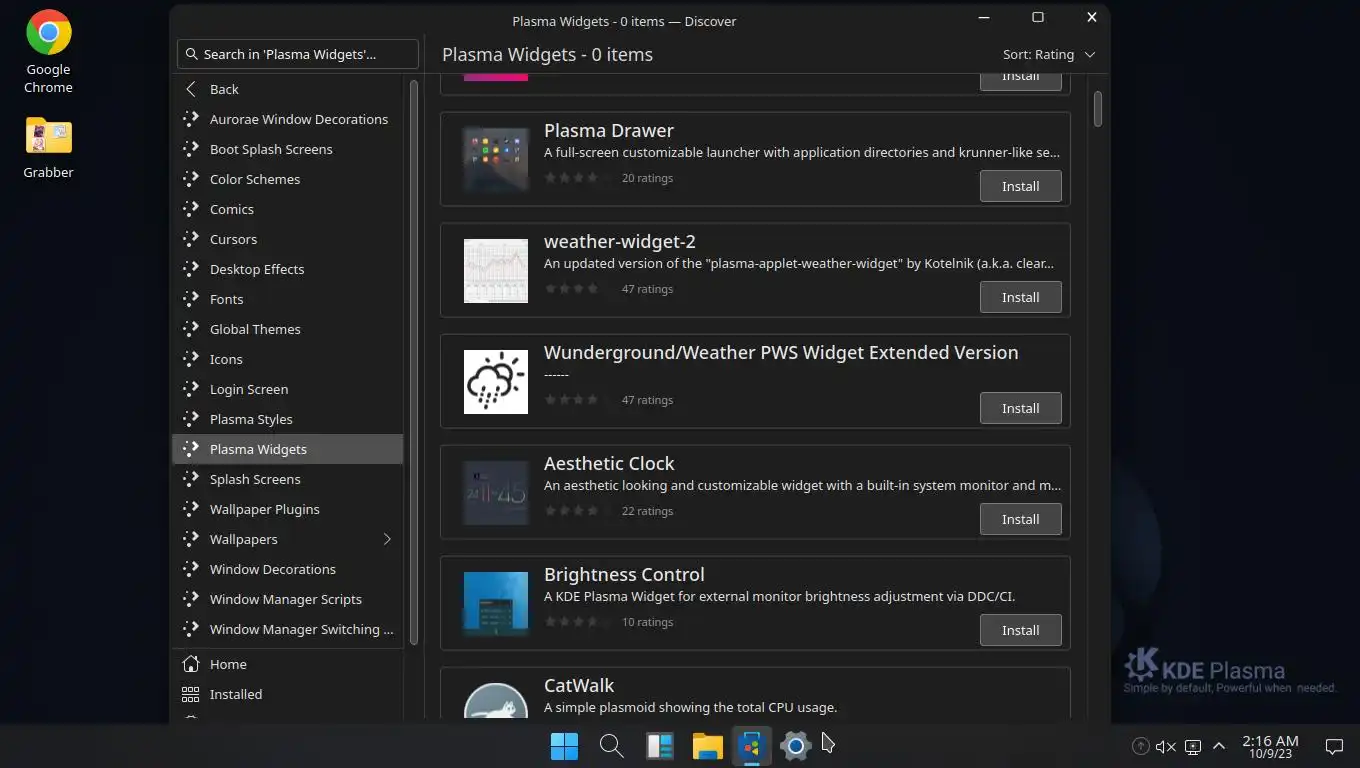Image resolution: width=1360 pixels, height=768 pixels.
Task: Open Plasma Drawer thumbnail
Action: click(x=496, y=159)
